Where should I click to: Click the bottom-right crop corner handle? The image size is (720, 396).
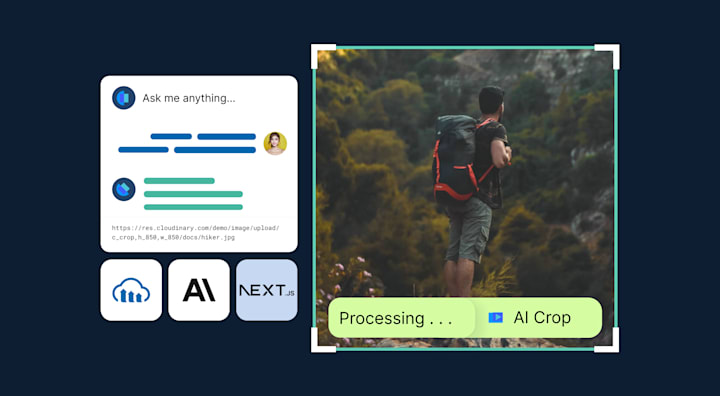(607, 340)
